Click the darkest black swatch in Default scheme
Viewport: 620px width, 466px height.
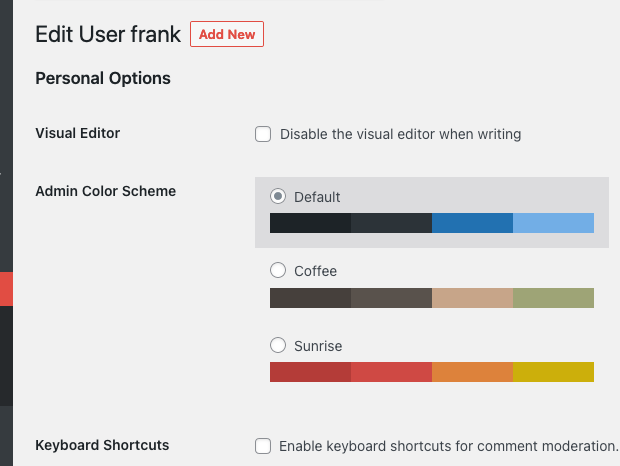click(x=310, y=223)
